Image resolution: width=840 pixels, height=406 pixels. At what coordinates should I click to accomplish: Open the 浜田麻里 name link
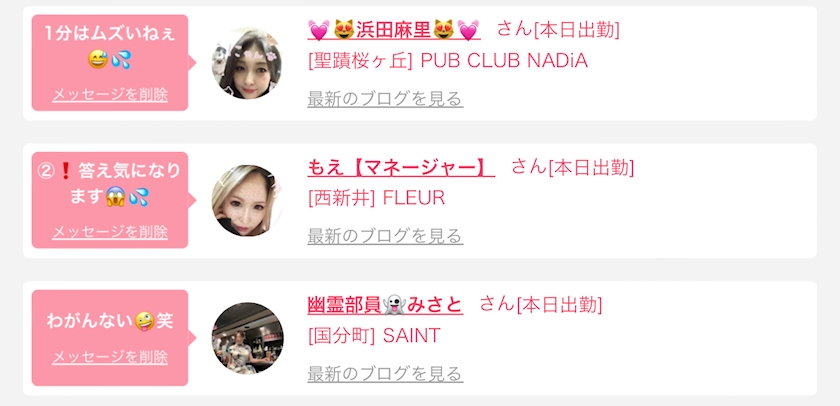pos(394,29)
